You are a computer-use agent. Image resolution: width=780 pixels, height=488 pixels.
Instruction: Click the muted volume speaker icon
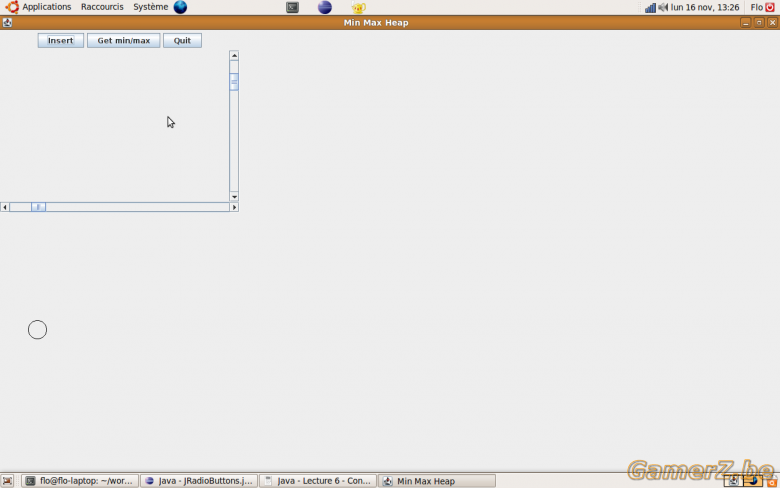663,7
